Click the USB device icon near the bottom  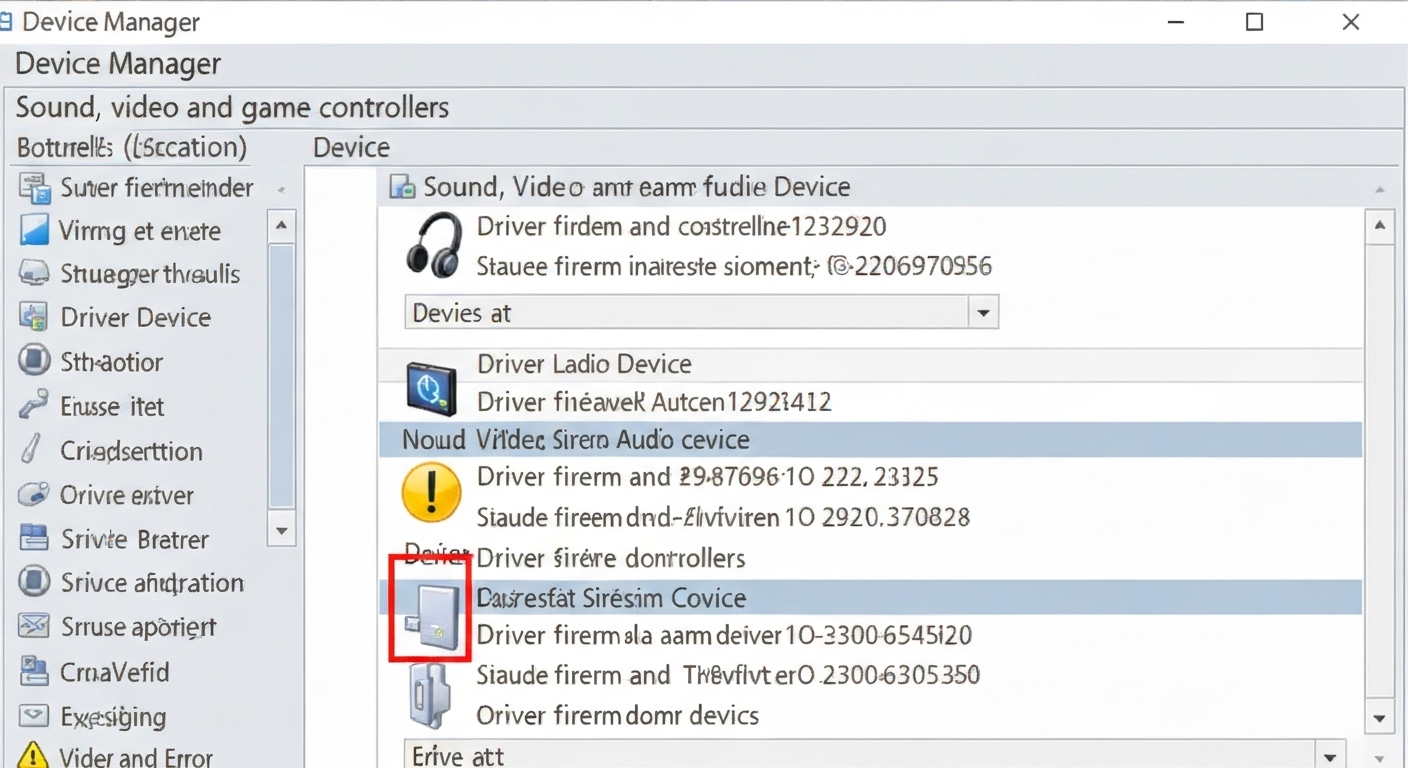(430, 694)
